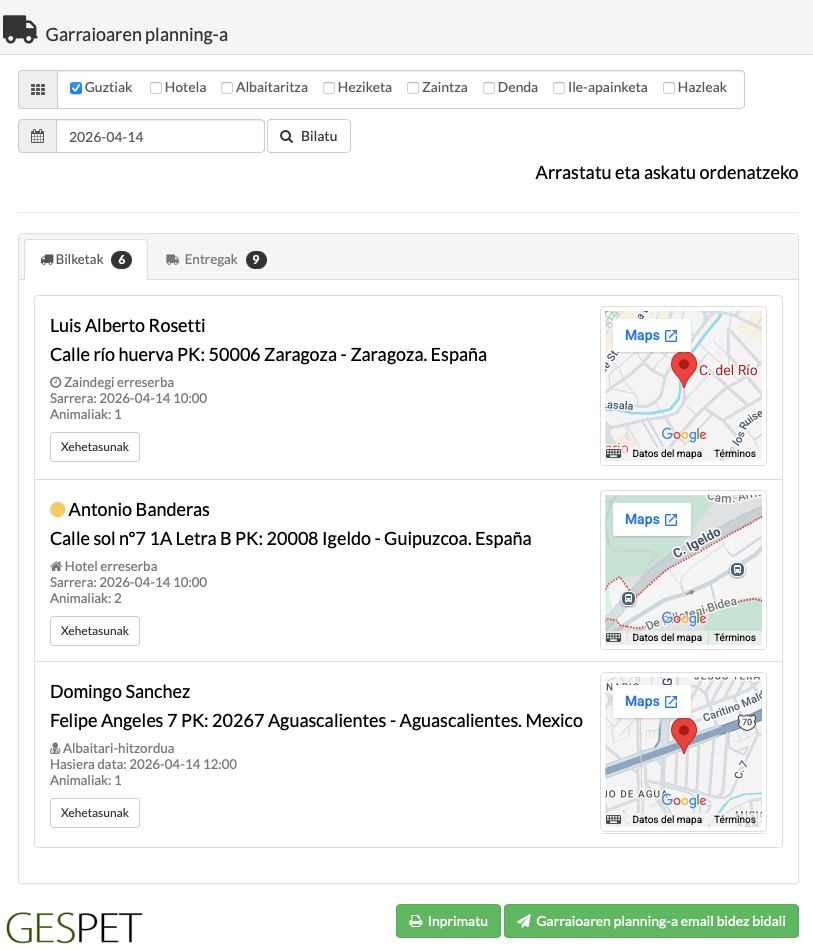Enable the Hotela filter checkbox
The image size is (813, 951).
156,88
